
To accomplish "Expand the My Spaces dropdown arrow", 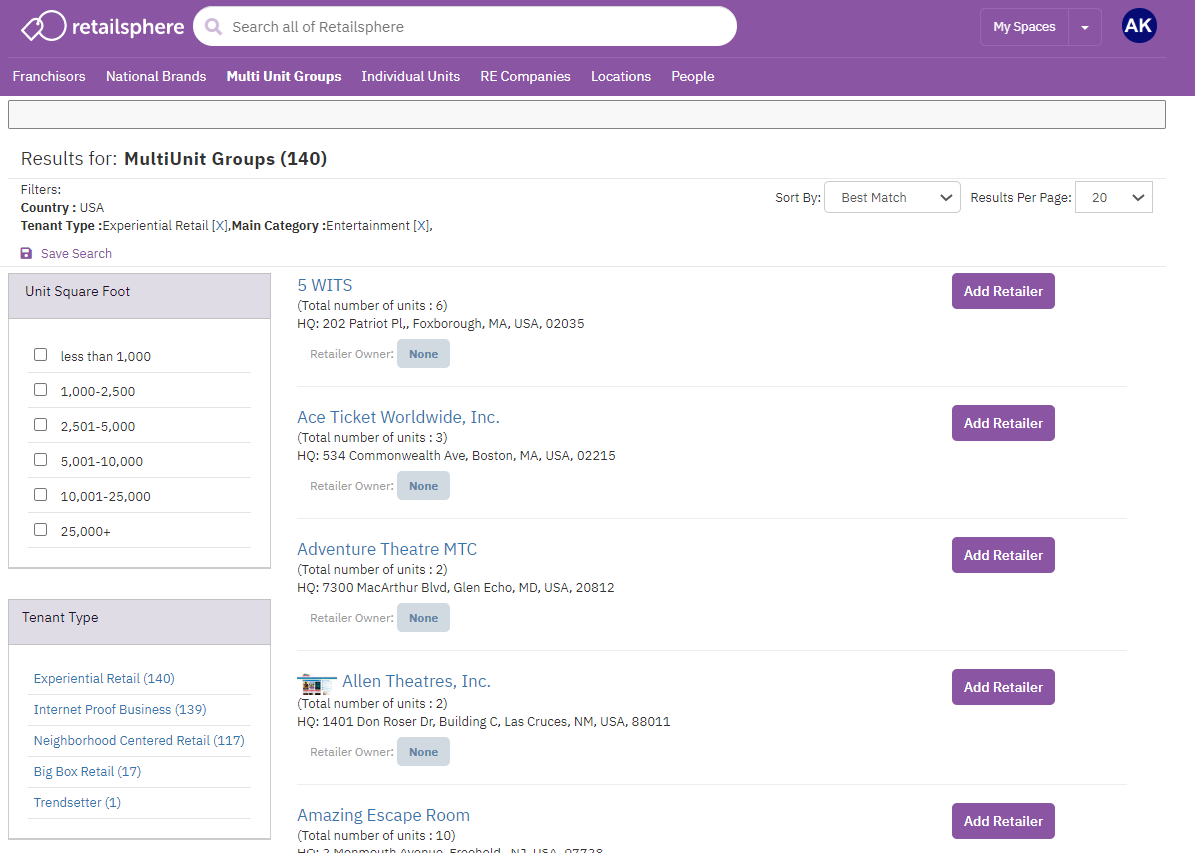I will pyautogui.click(x=1084, y=27).
